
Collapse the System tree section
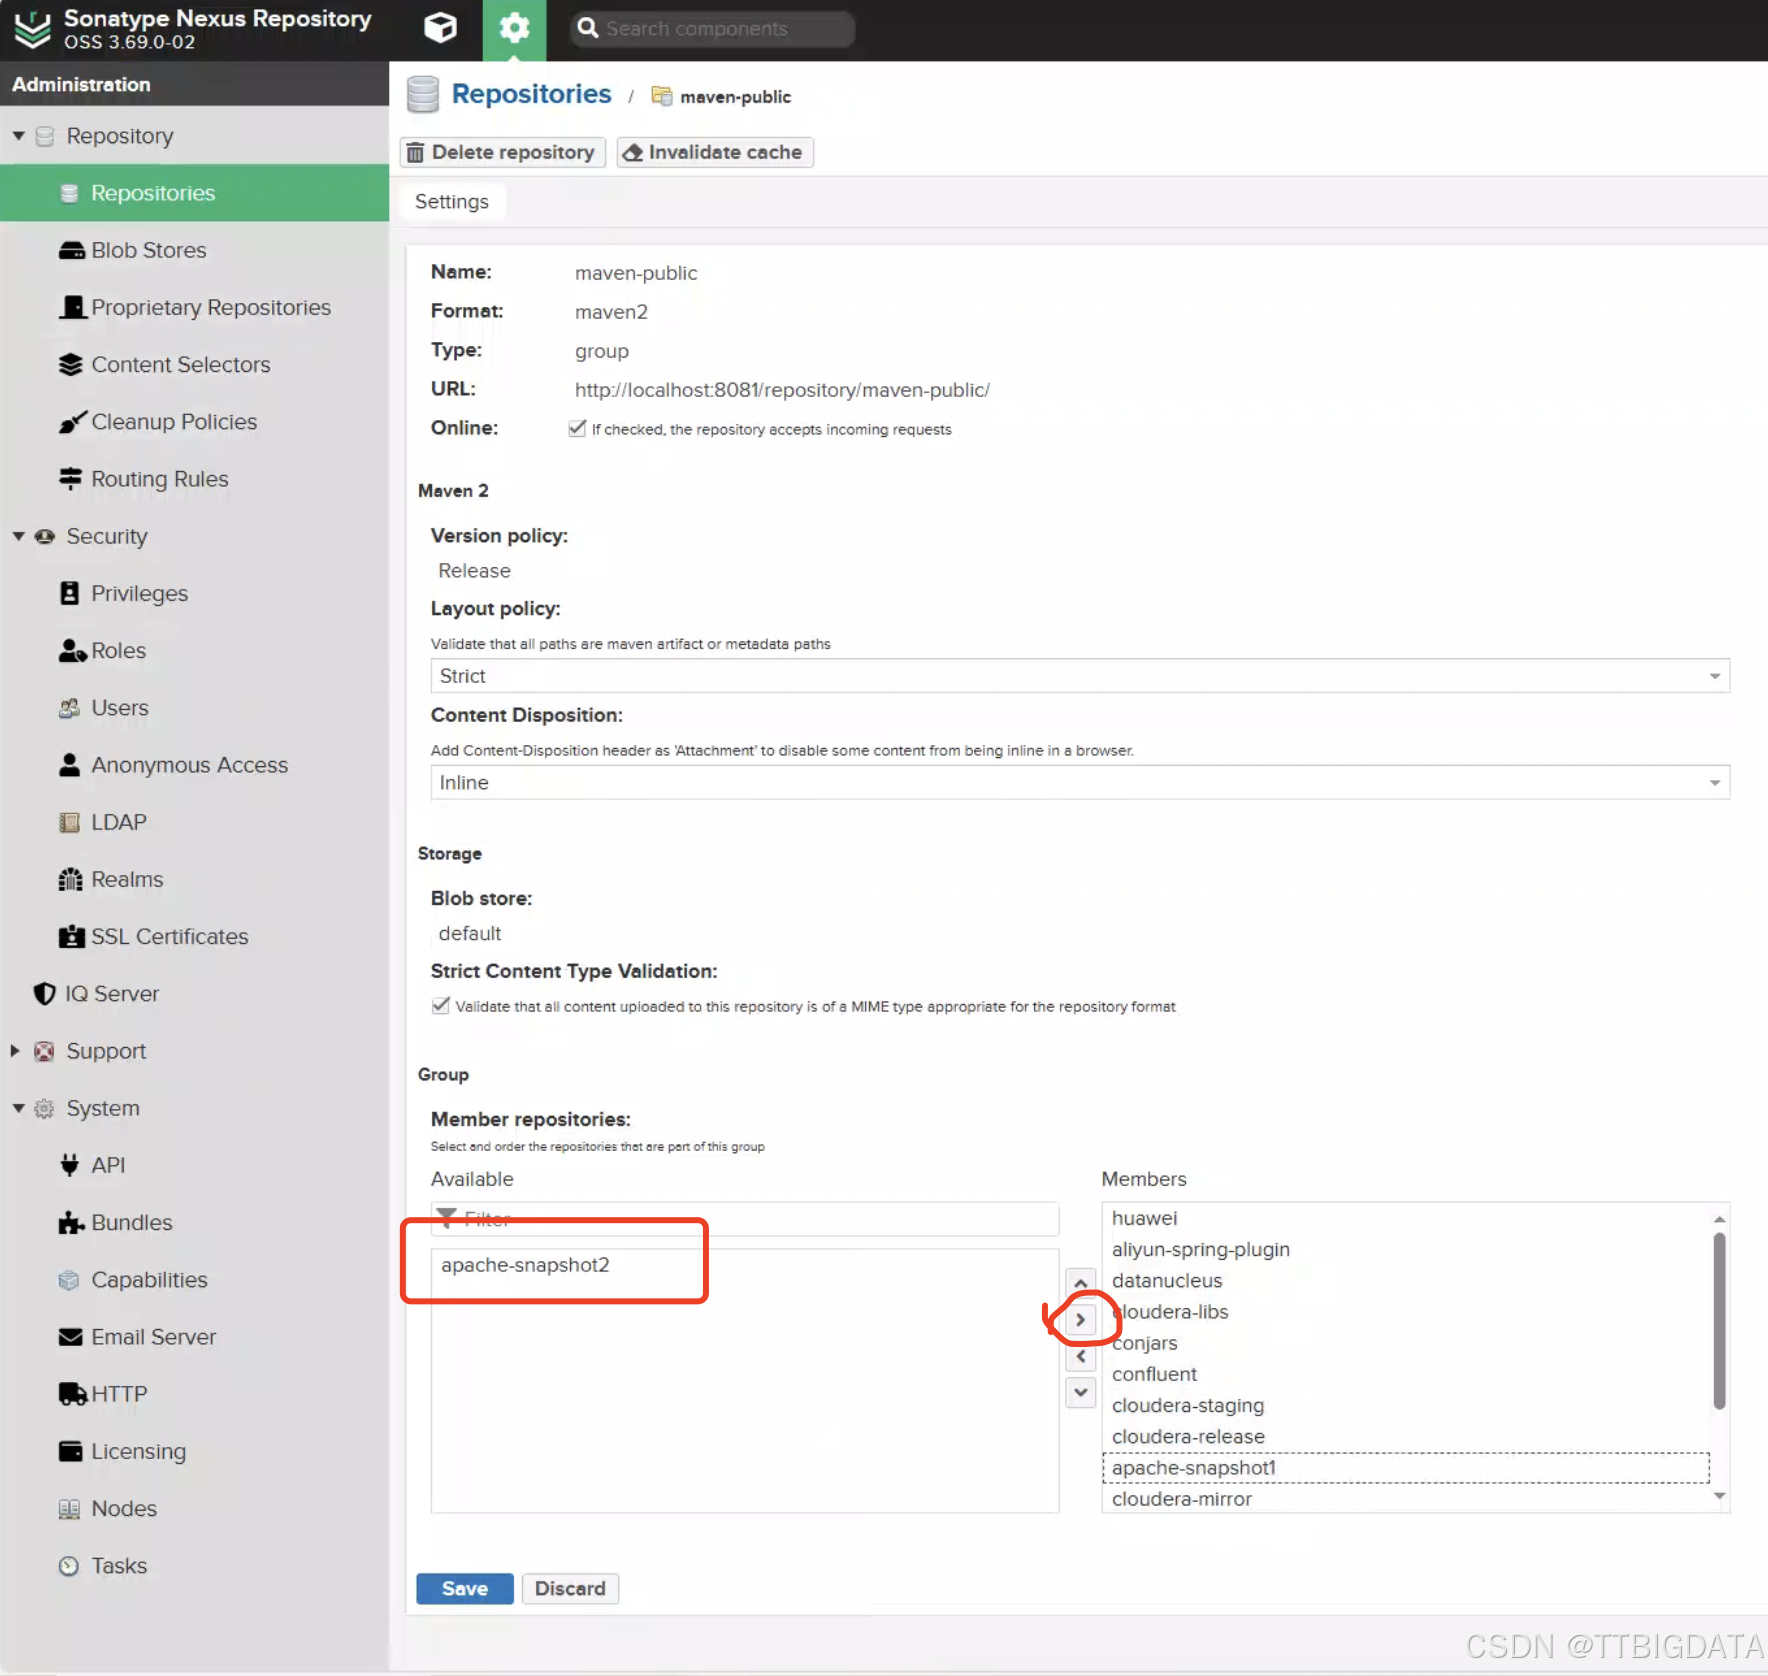point(18,1108)
